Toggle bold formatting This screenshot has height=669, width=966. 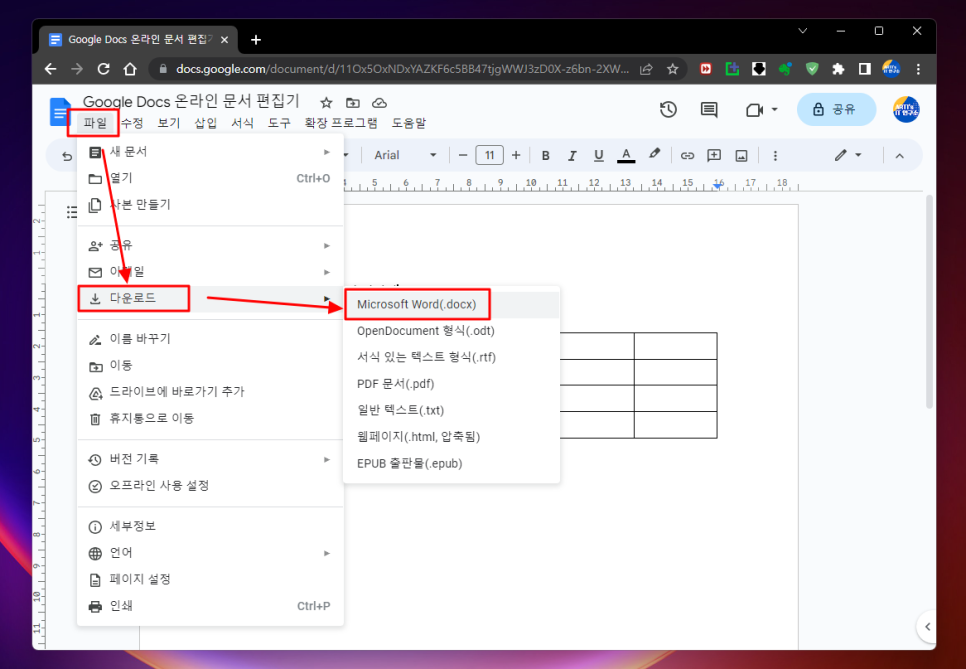[545, 156]
